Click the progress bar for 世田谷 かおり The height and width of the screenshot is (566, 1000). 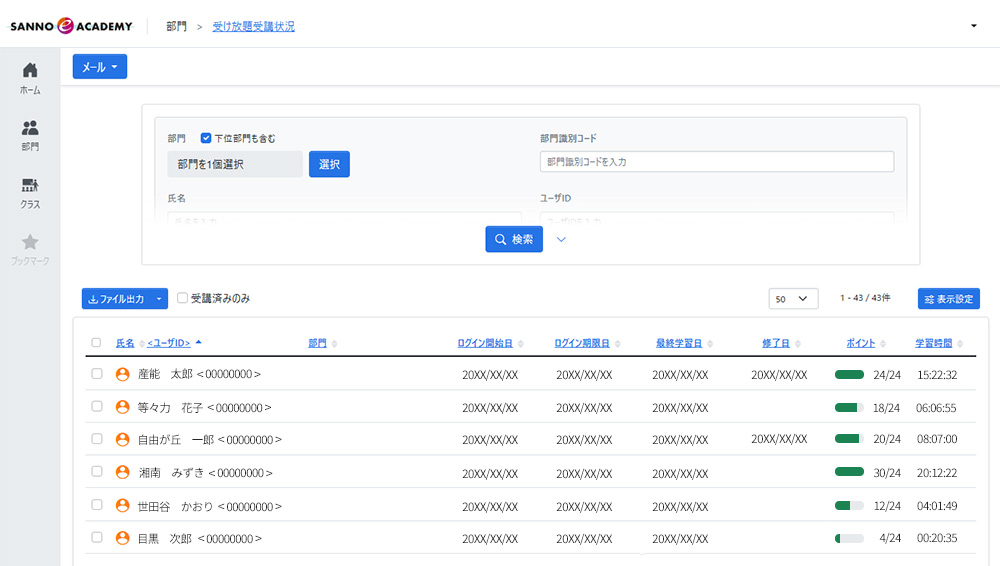click(x=849, y=506)
